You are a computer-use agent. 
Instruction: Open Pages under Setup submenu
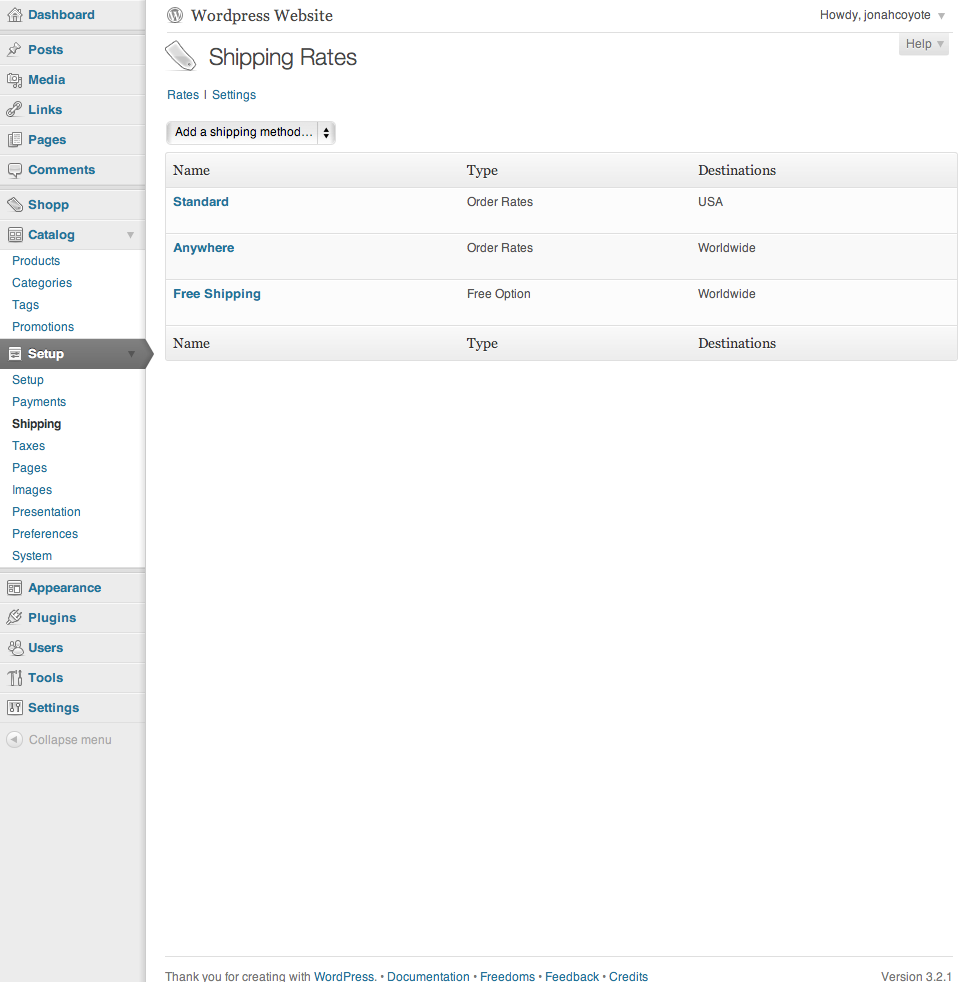[29, 468]
